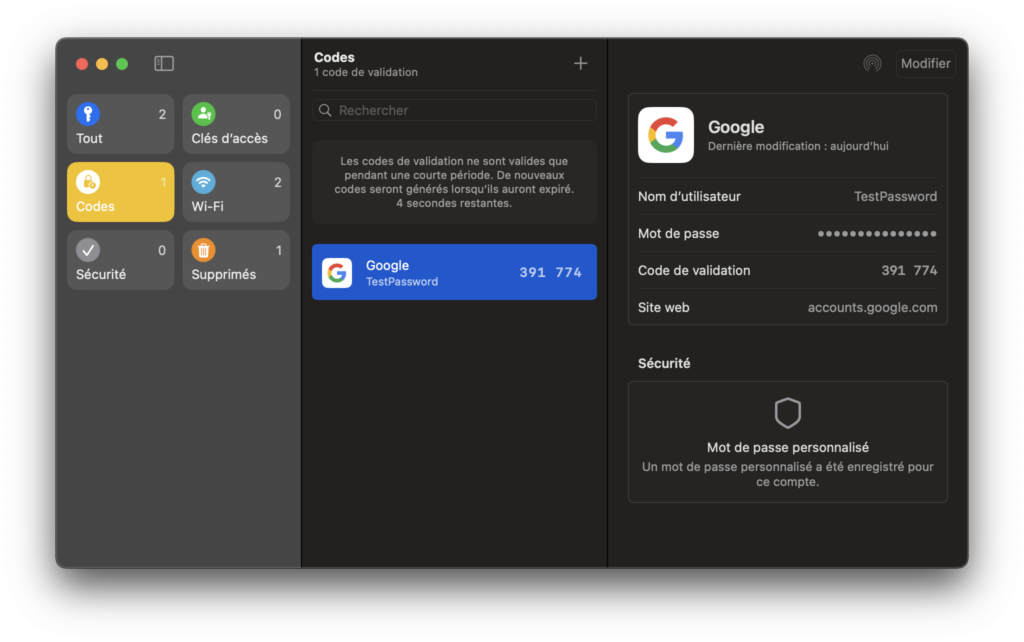This screenshot has height=642, width=1024.
Task: Toggle the sidebar visibility icon
Action: (x=164, y=63)
